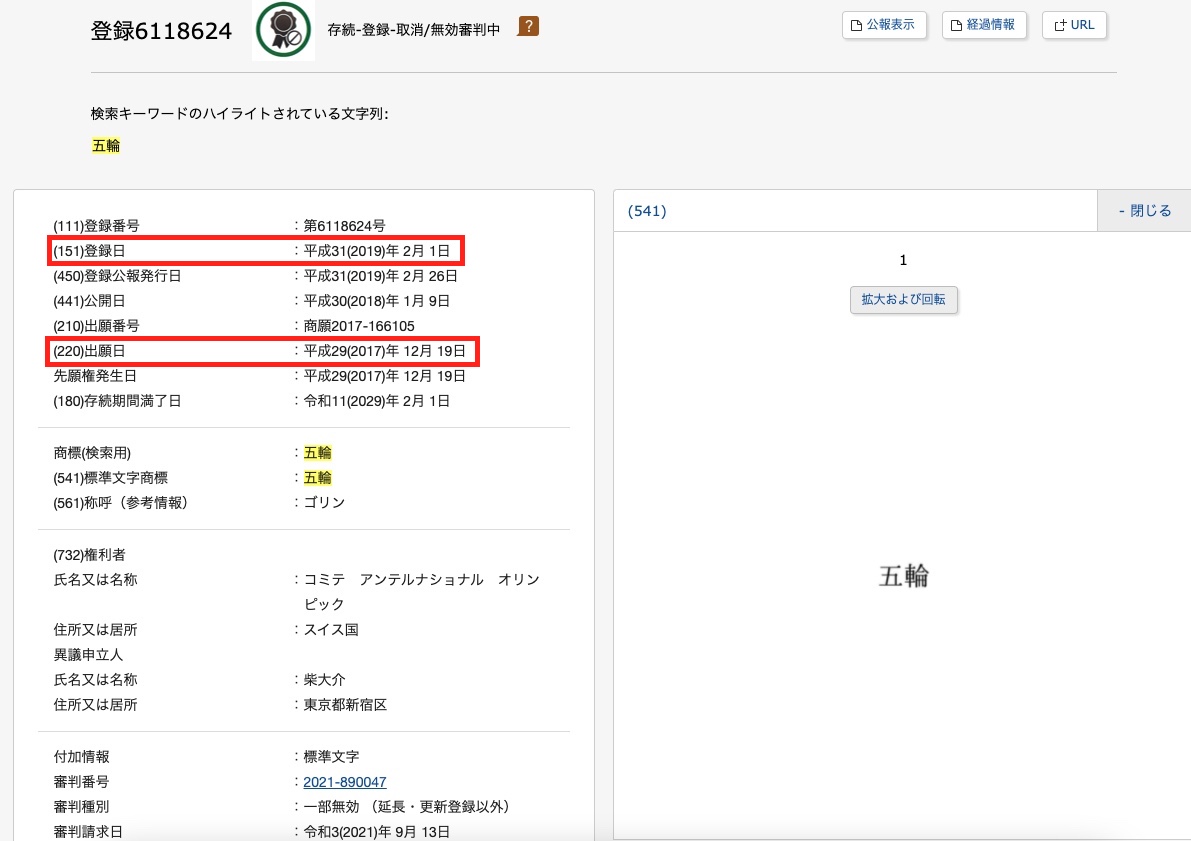Click the (732)権利者 label
1191x841 pixels.
[x=90, y=555]
